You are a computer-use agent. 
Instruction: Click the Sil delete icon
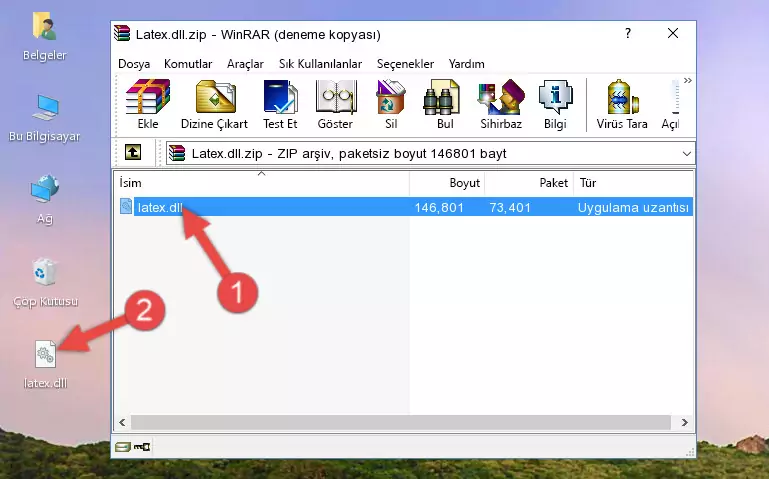(x=391, y=97)
